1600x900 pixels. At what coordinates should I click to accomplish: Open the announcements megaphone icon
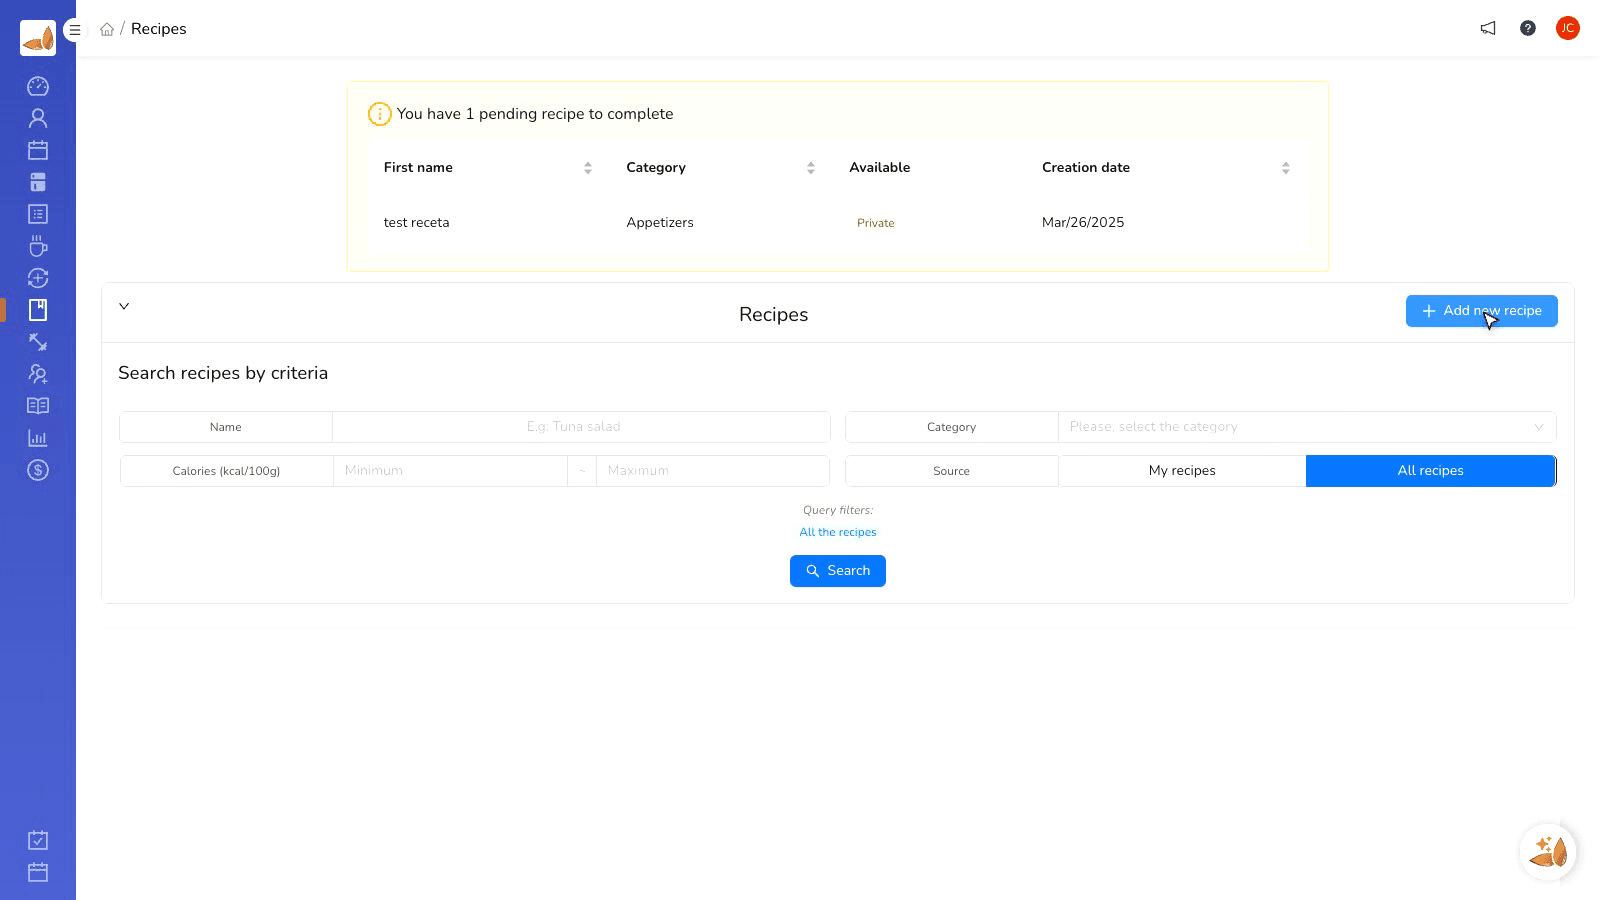point(1488,28)
